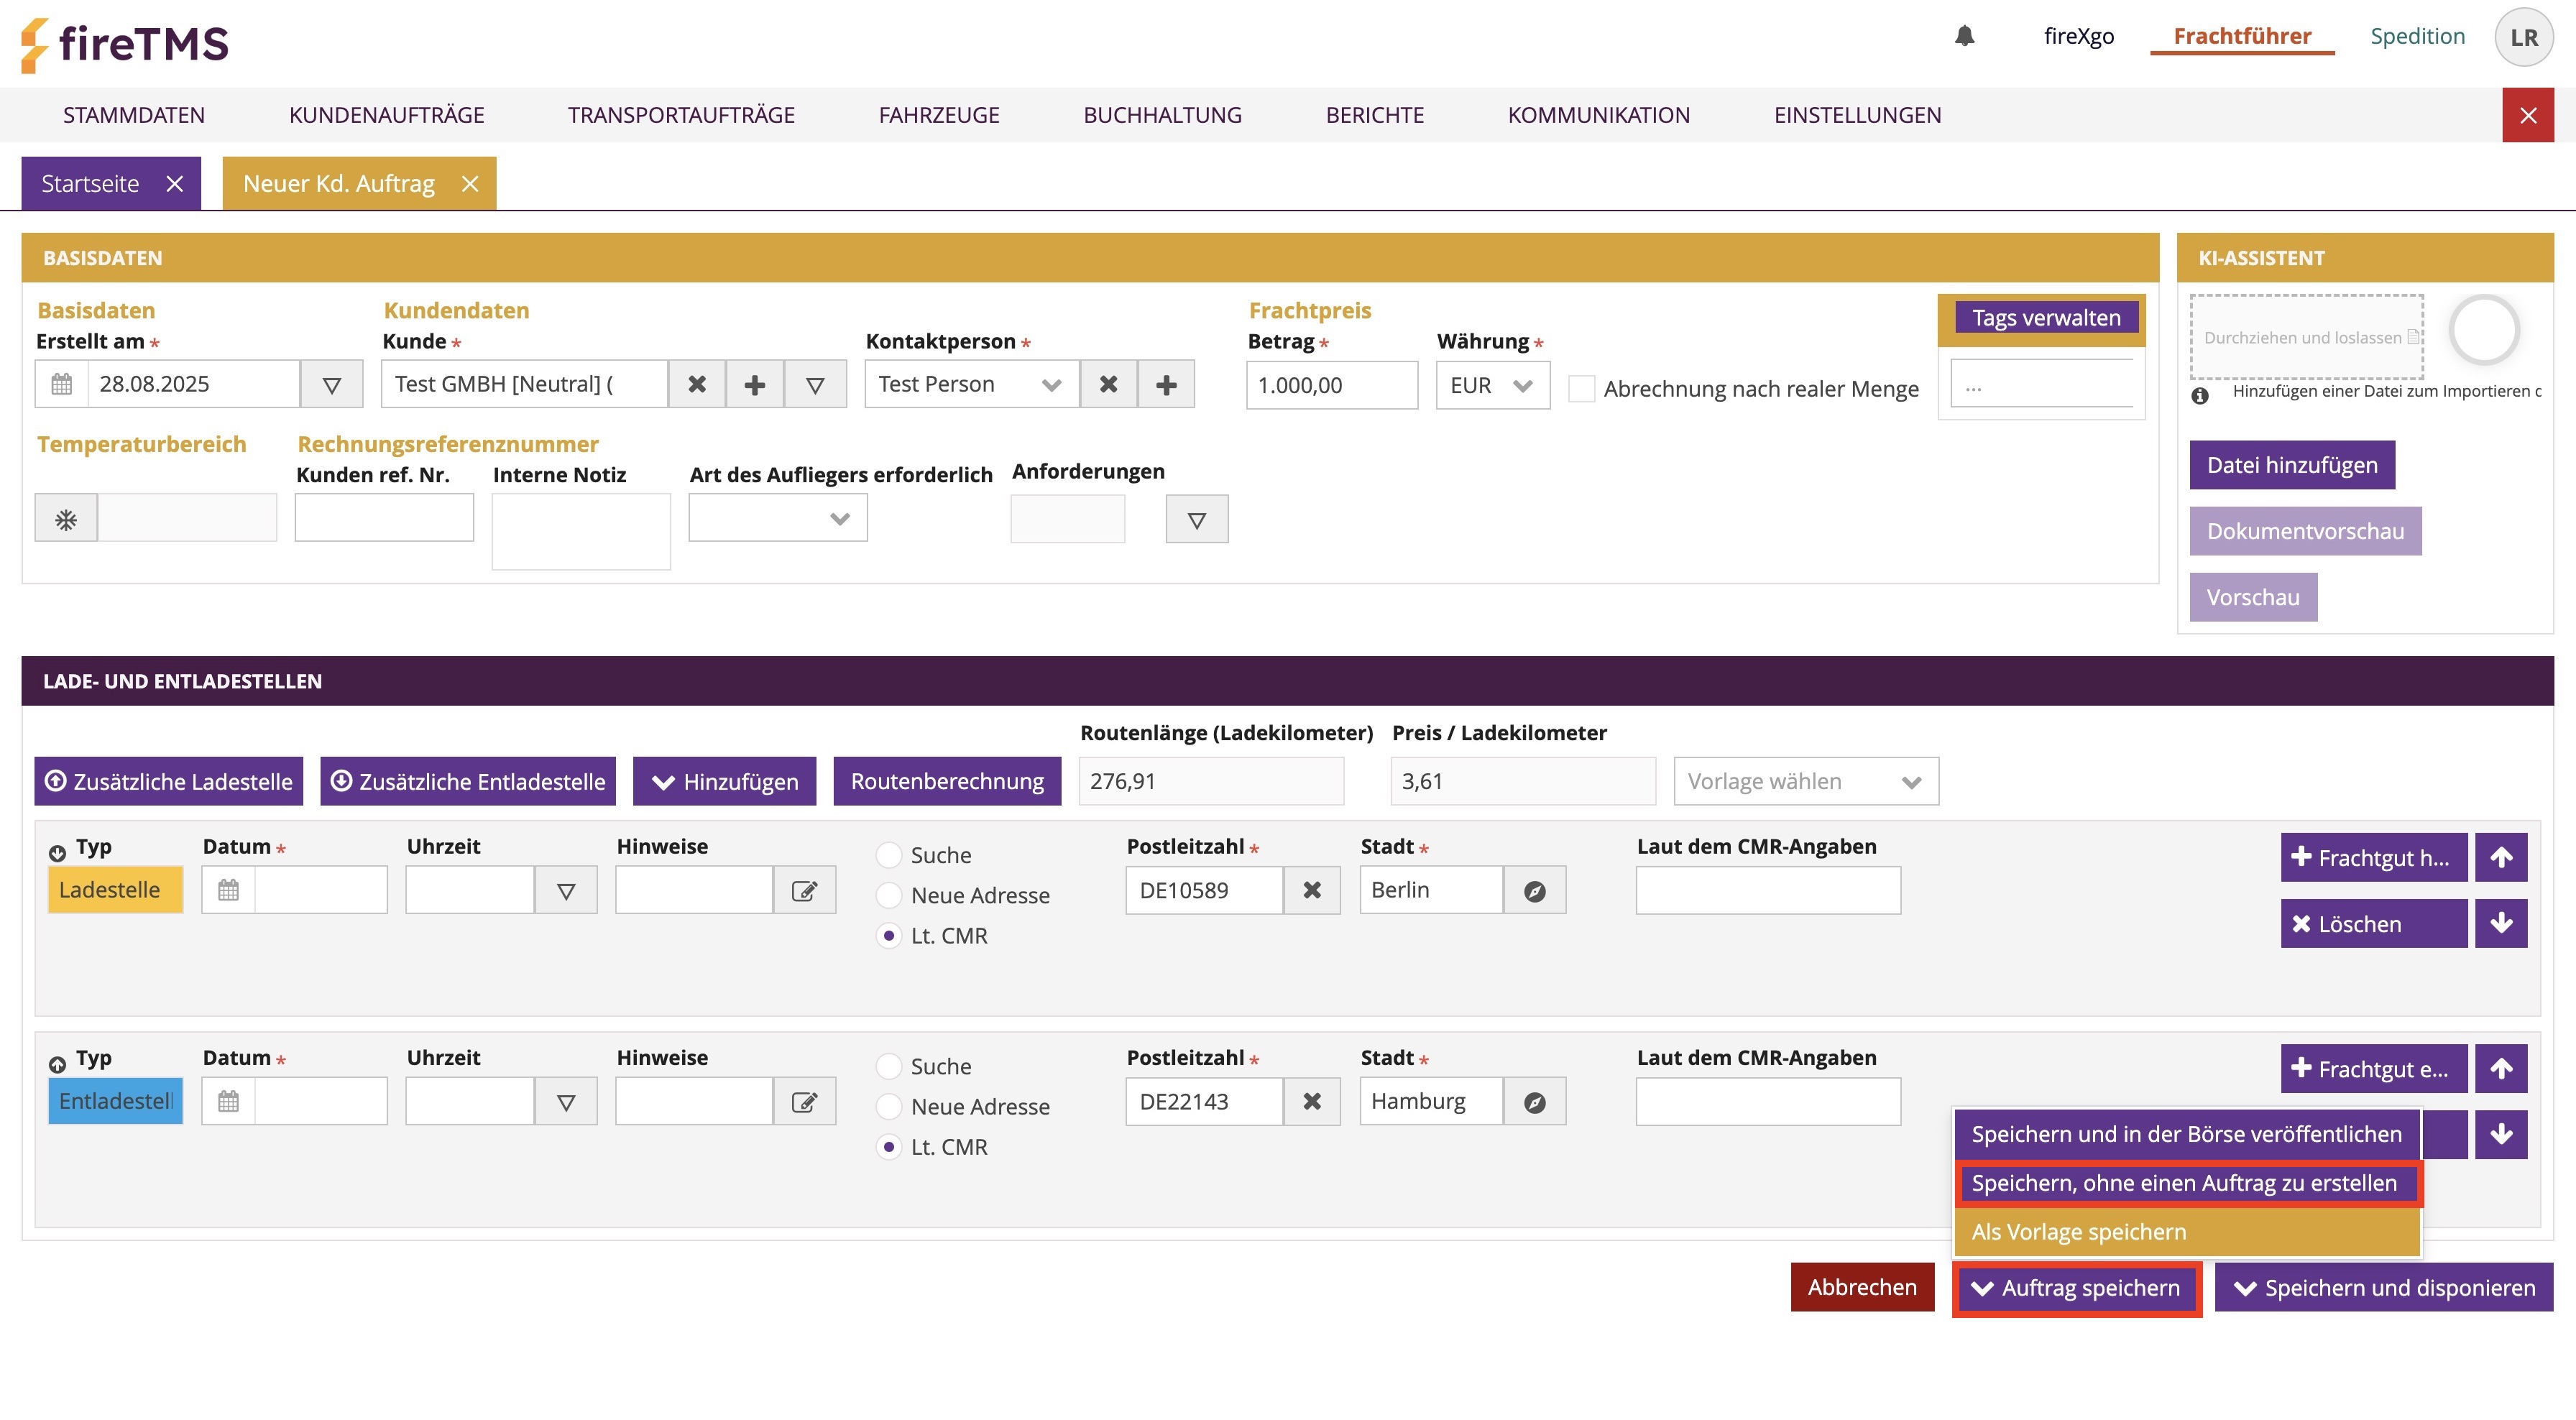
Task: Select Neue Adresse radio for Ladestelle
Action: (888, 896)
